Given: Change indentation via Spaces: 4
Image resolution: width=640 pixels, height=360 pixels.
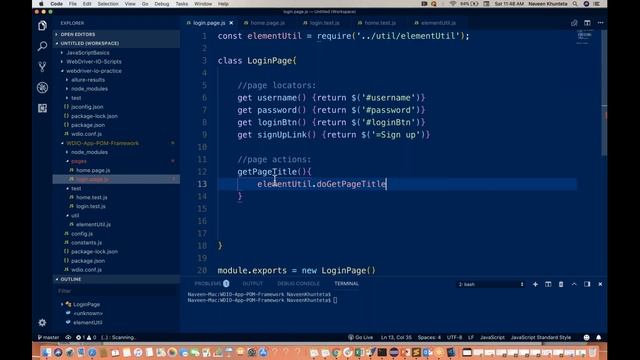Looking at the screenshot, I should coord(429,337).
